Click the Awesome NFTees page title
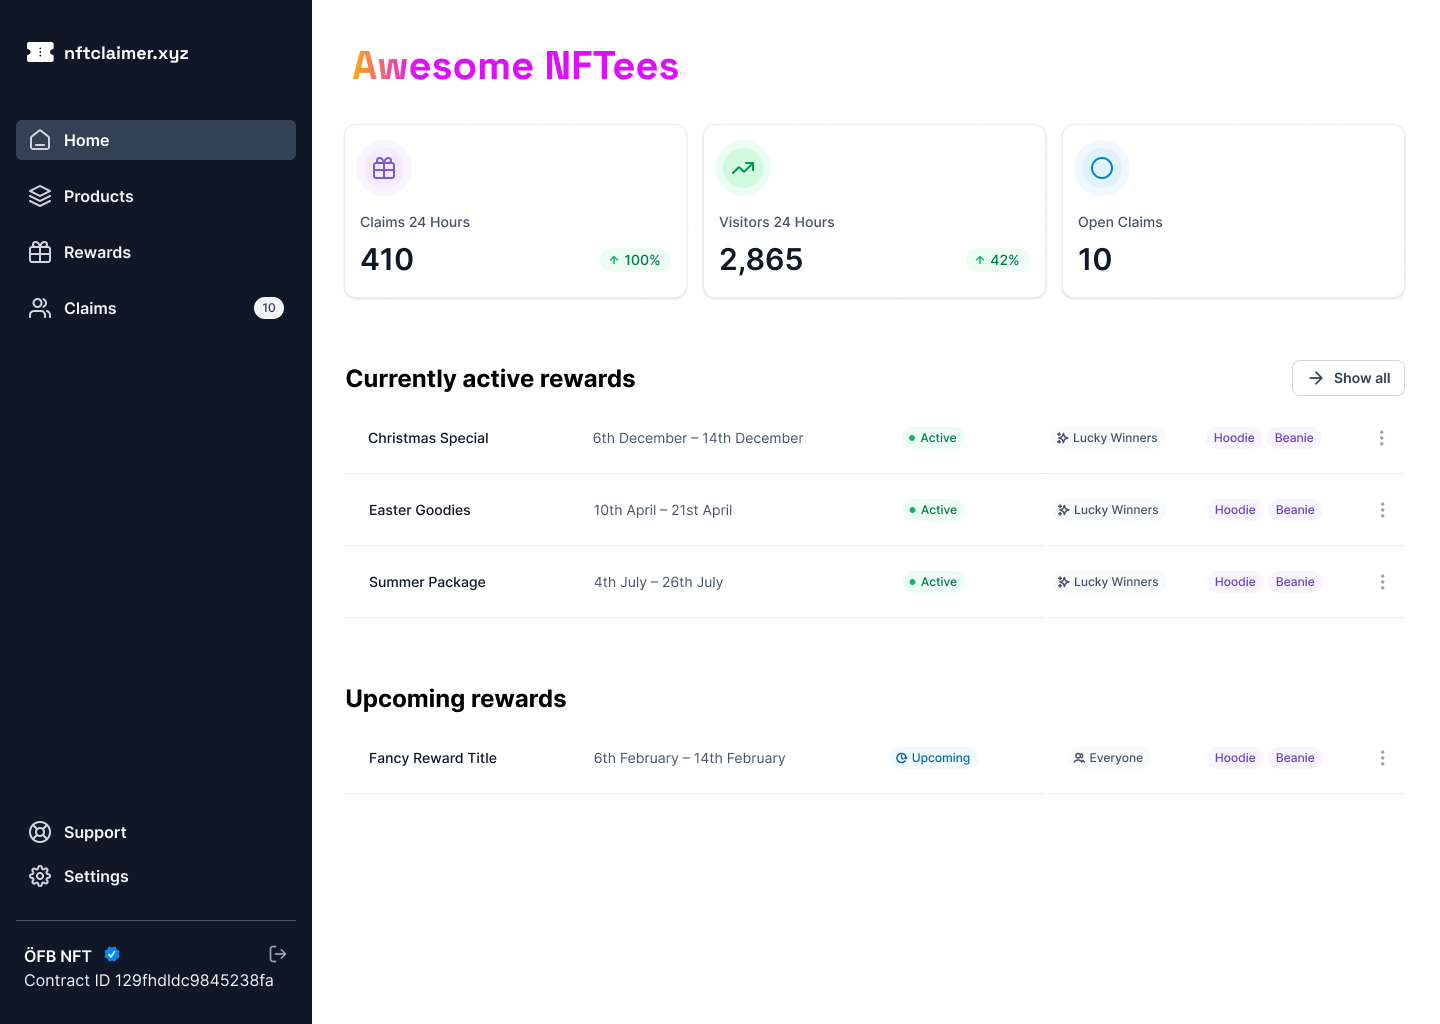 click(515, 66)
